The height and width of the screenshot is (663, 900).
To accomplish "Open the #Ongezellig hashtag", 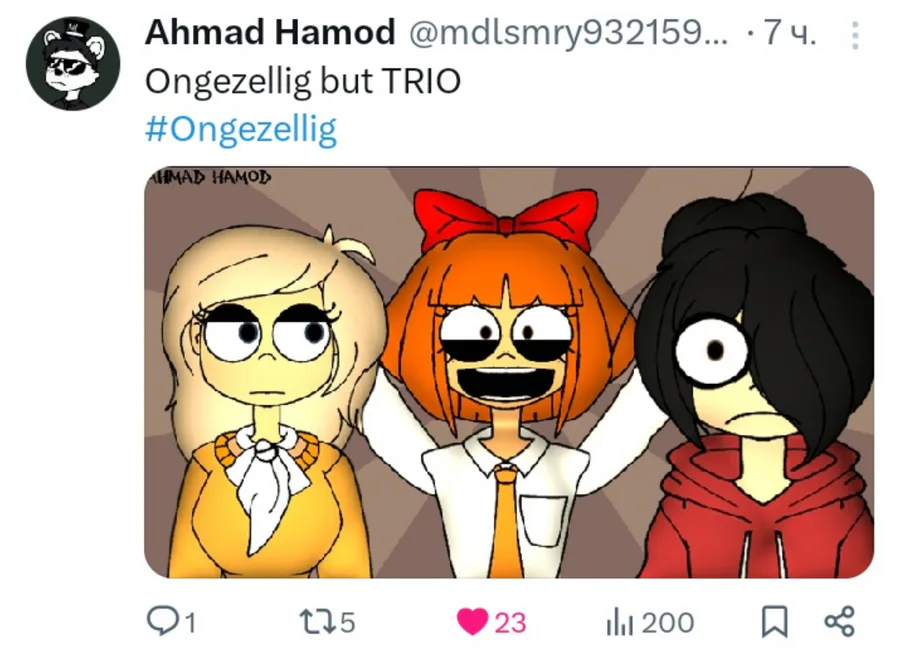I will [240, 129].
